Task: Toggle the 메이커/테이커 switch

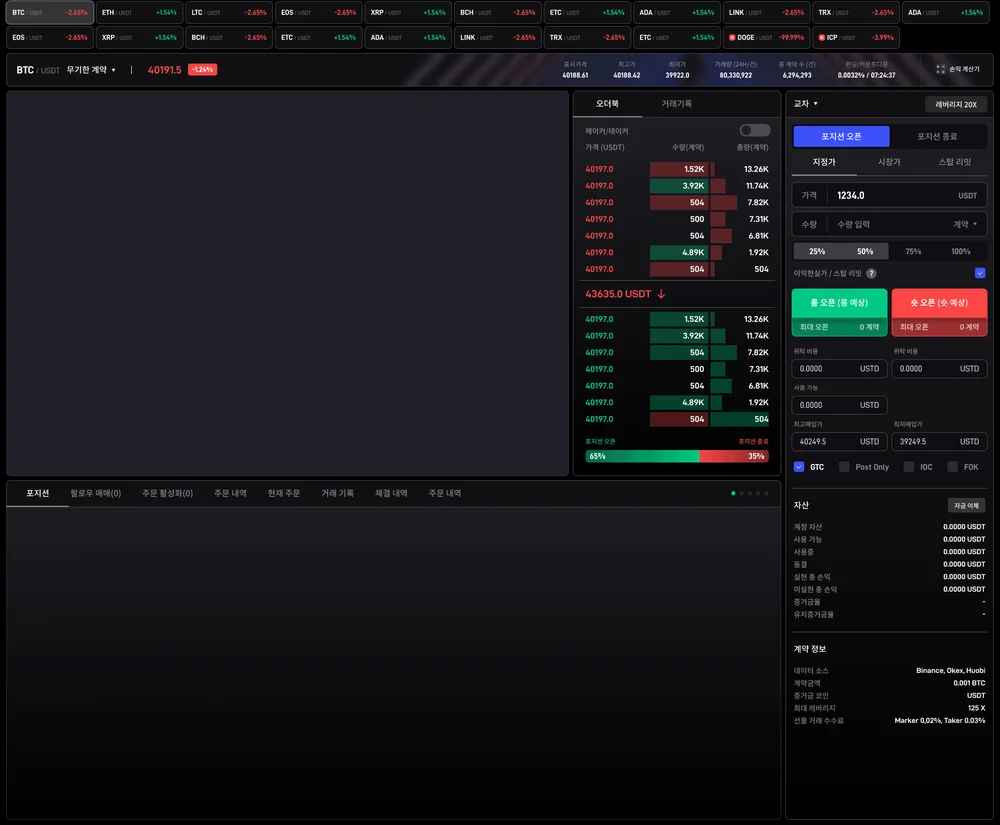Action: pyautogui.click(x=754, y=130)
